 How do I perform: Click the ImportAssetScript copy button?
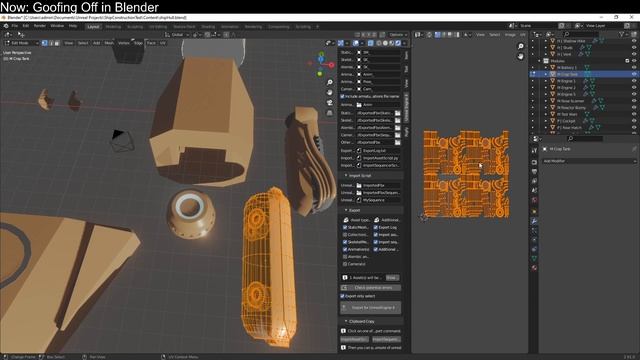354,340
